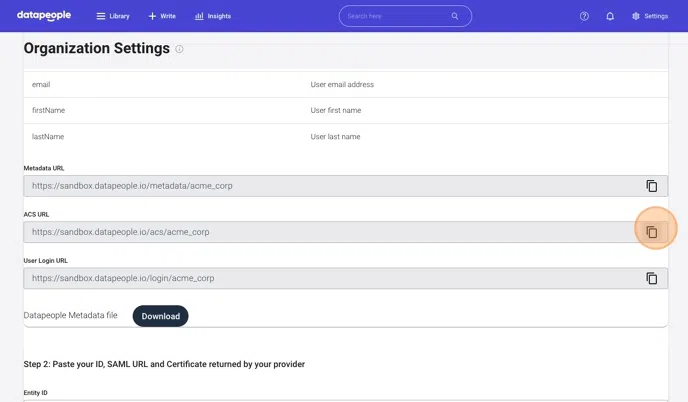
Task: Open the help question mark icon
Action: click(584, 16)
